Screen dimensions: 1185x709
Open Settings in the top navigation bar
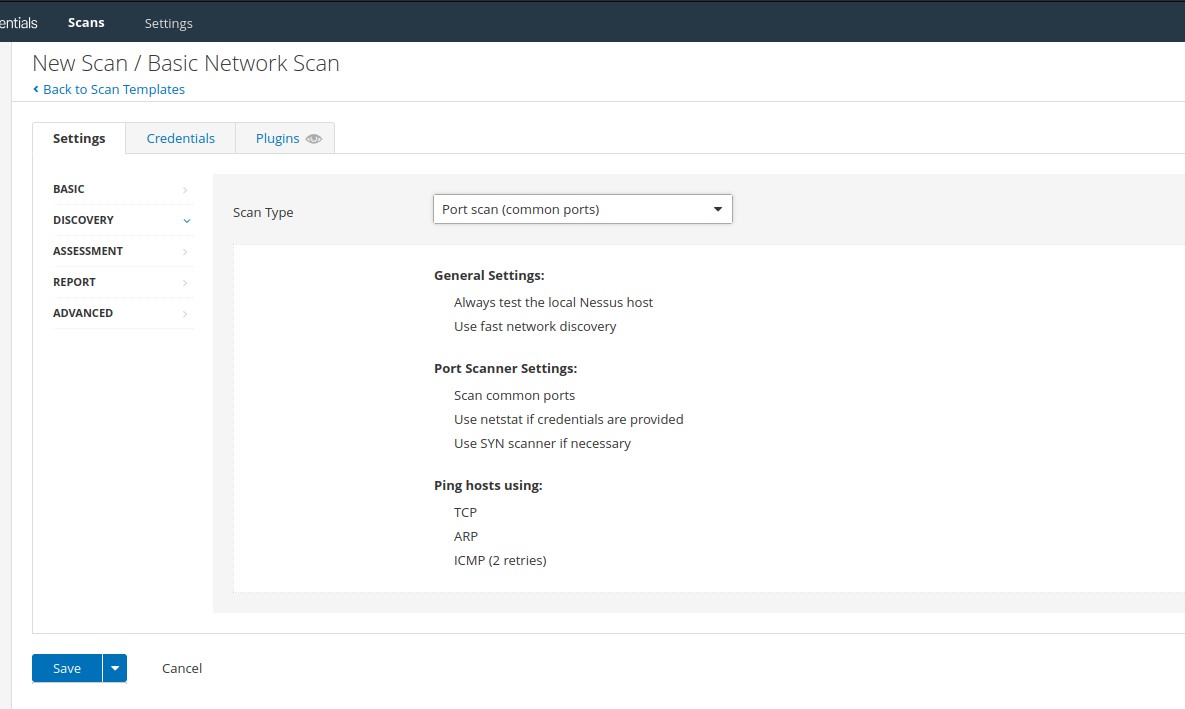tap(169, 23)
